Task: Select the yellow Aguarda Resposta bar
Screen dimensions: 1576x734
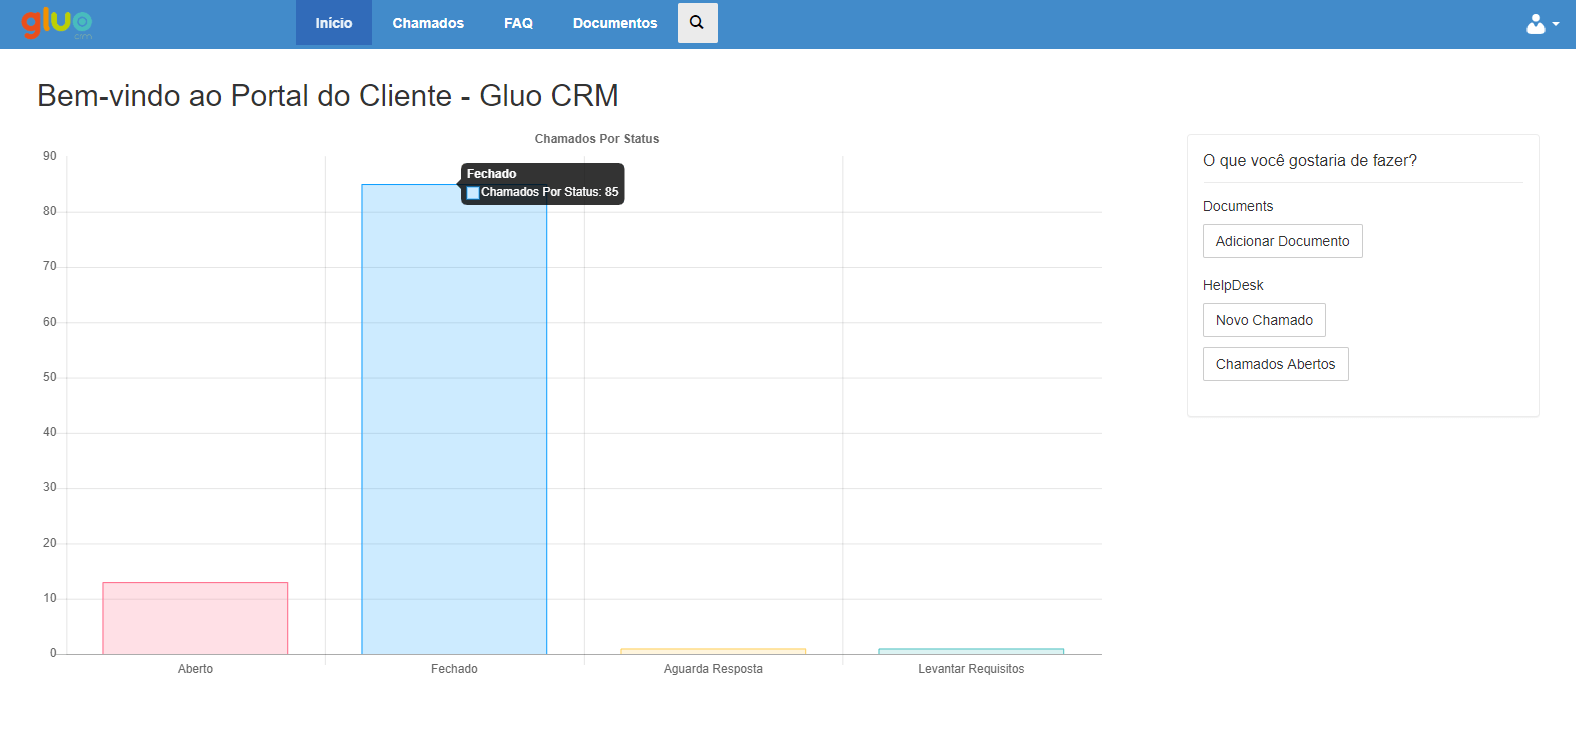Action: [713, 651]
